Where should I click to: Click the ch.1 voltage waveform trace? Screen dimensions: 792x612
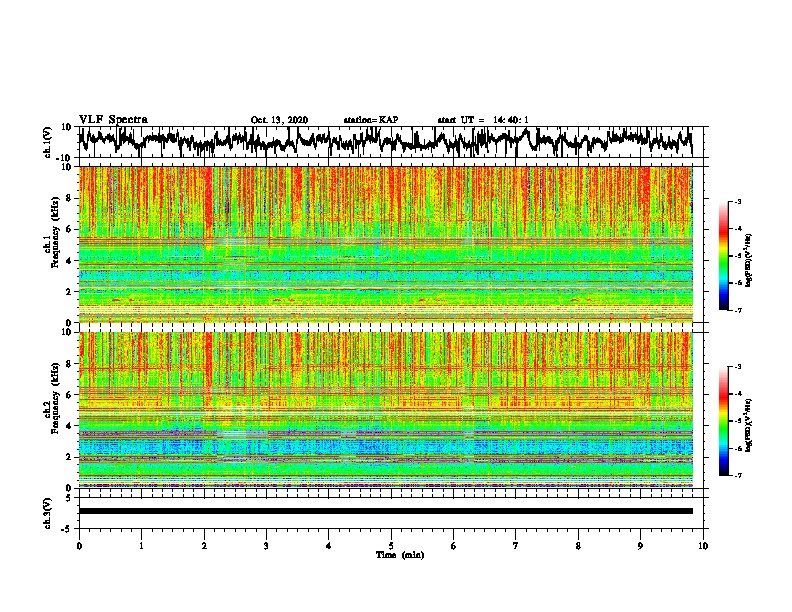(x=385, y=142)
